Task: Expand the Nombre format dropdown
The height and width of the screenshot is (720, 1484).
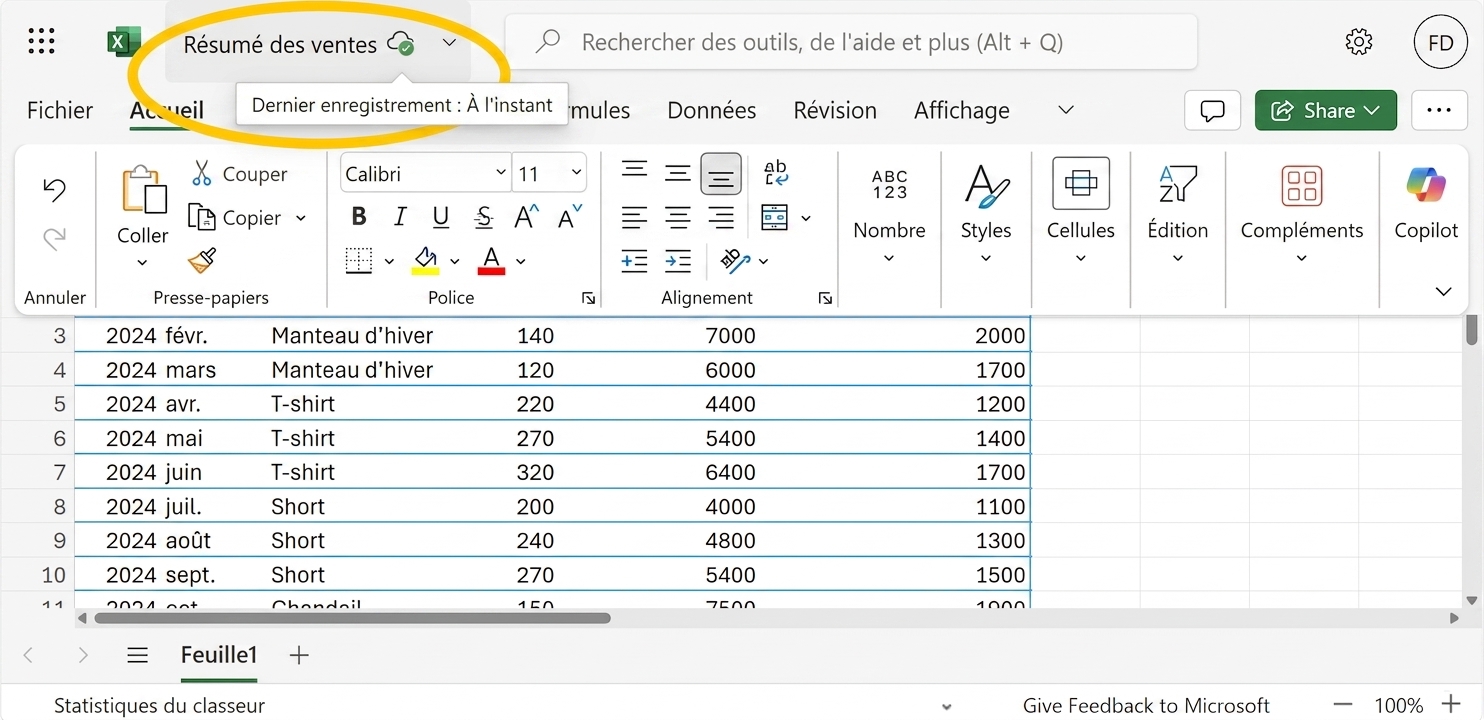Action: 889,259
